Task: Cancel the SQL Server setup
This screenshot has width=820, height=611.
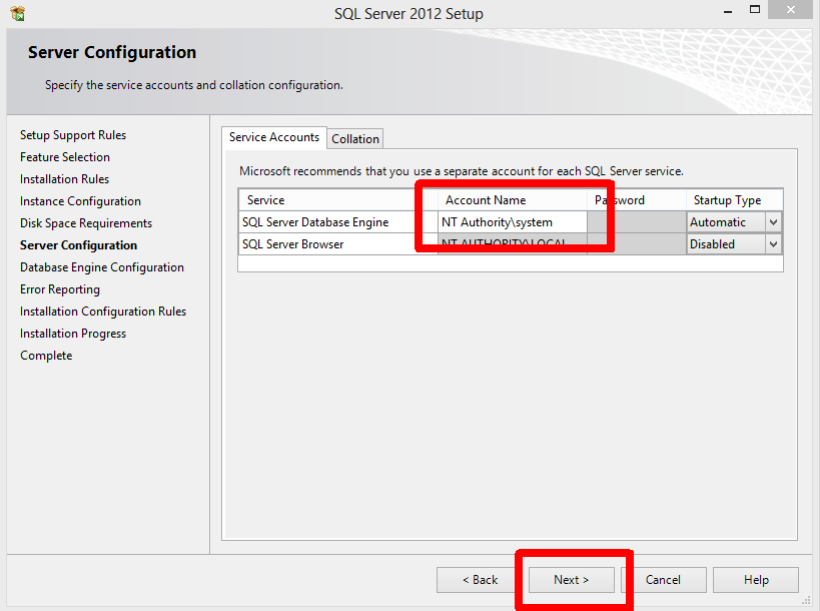Action: click(x=663, y=580)
